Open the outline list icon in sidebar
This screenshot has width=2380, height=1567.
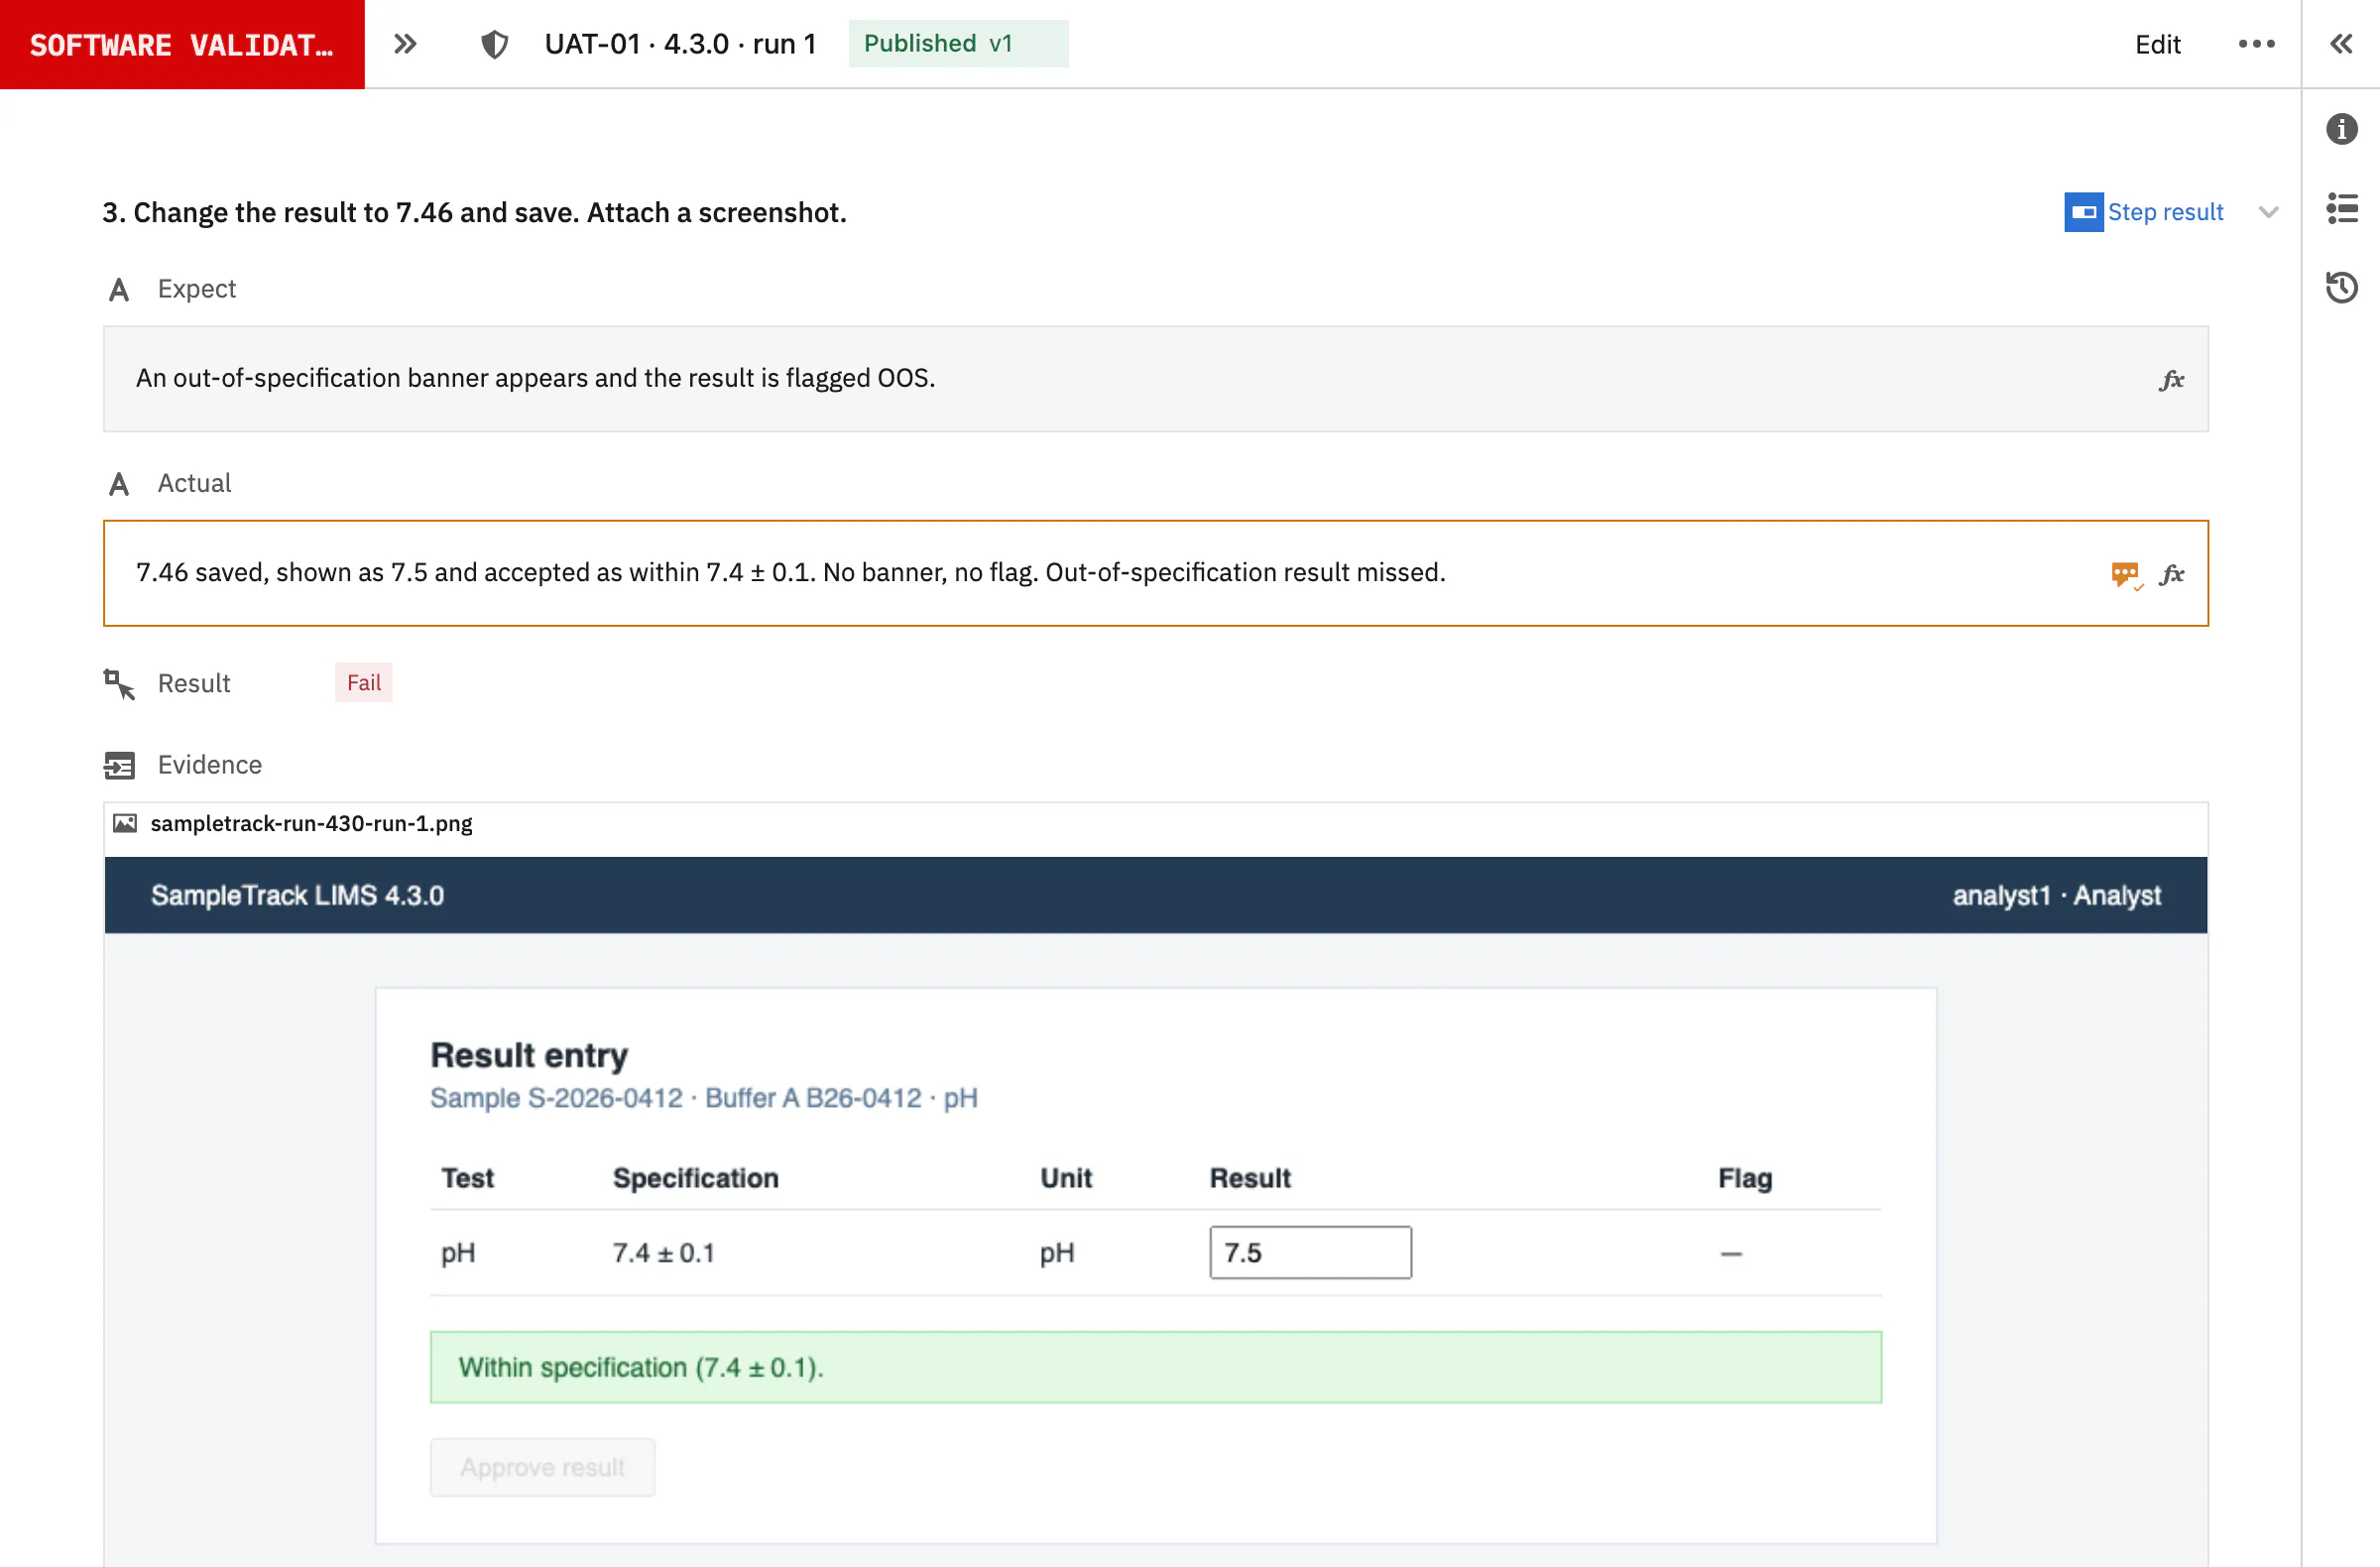(x=2341, y=209)
